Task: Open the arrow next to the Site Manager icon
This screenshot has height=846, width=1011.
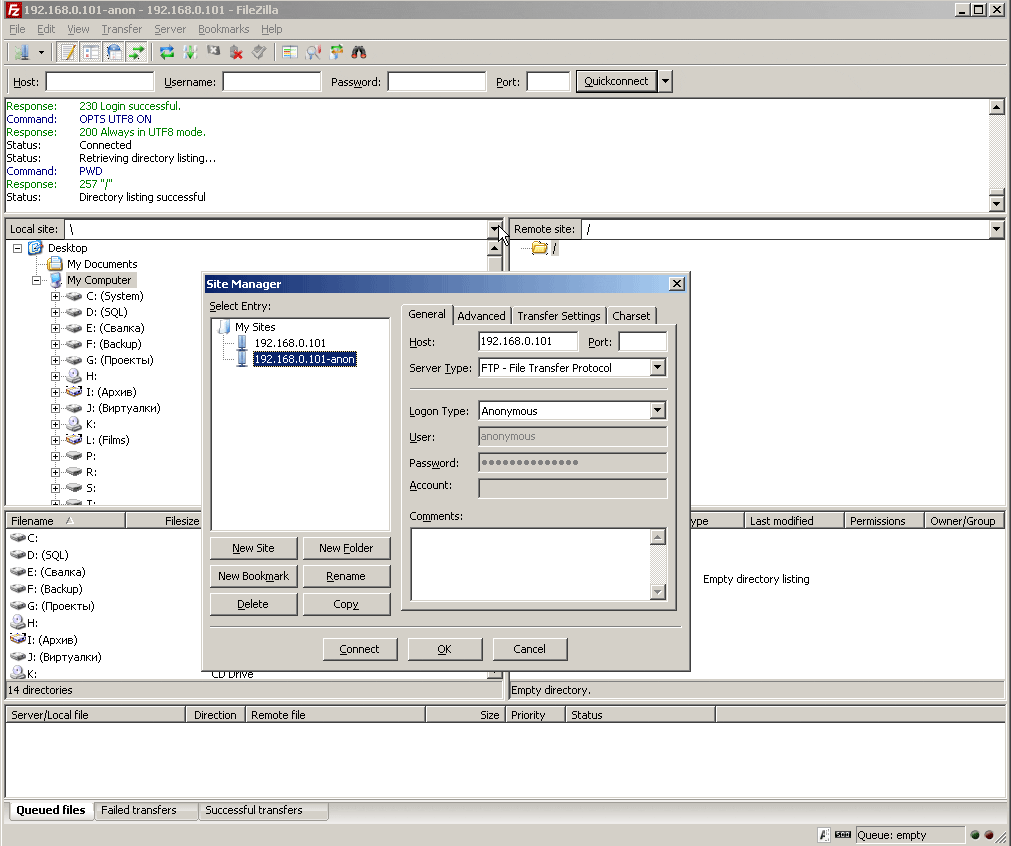Action: click(41, 52)
